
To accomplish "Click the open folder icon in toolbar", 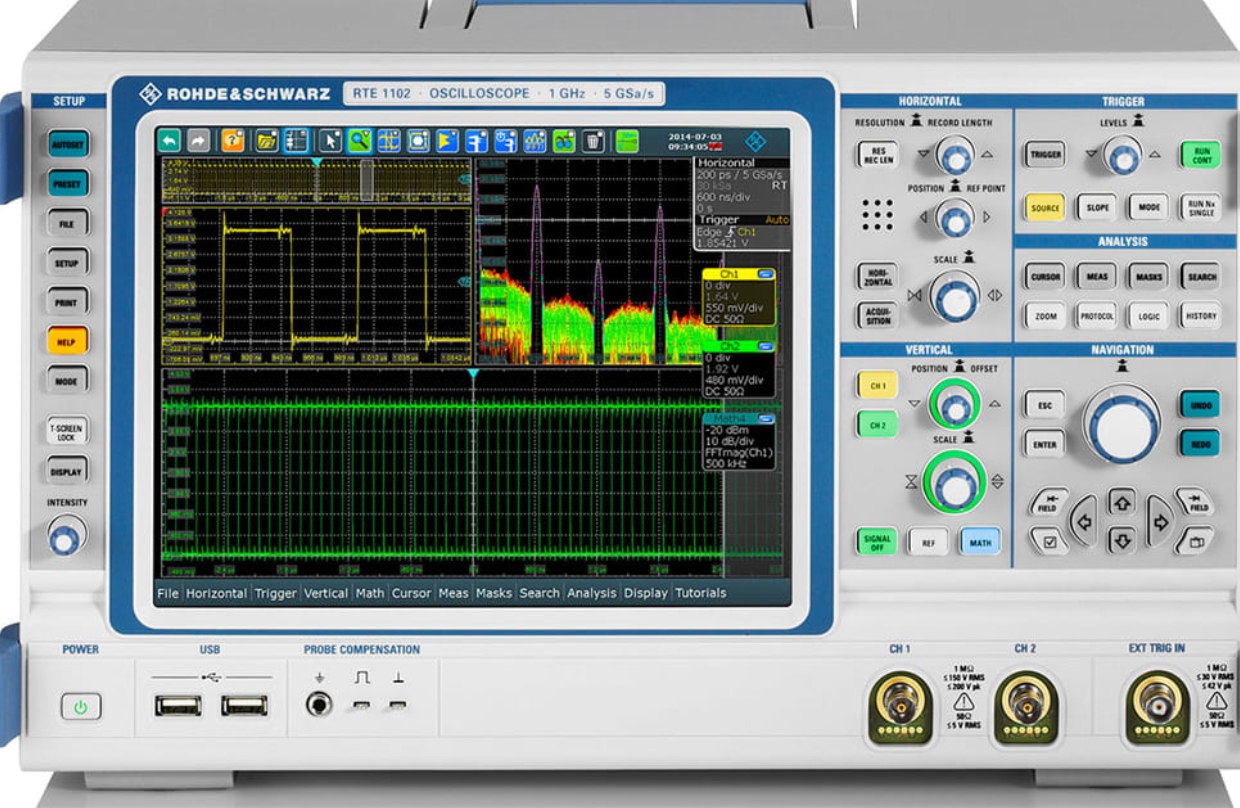I will (x=266, y=141).
